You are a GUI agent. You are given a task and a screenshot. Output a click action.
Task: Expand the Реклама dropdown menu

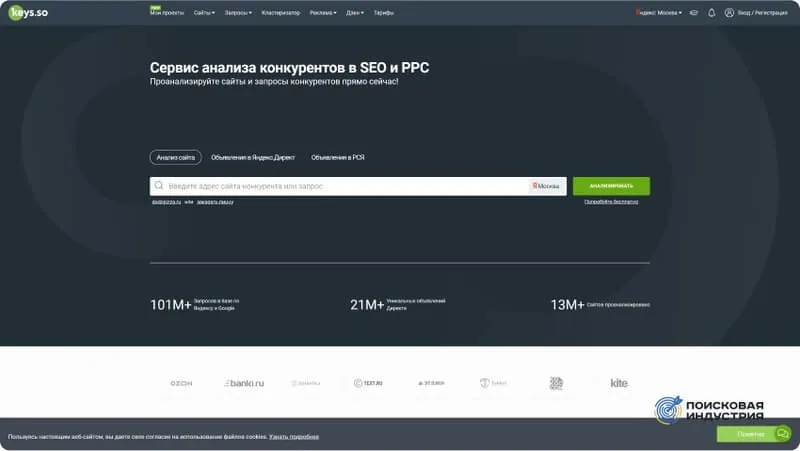click(x=323, y=13)
